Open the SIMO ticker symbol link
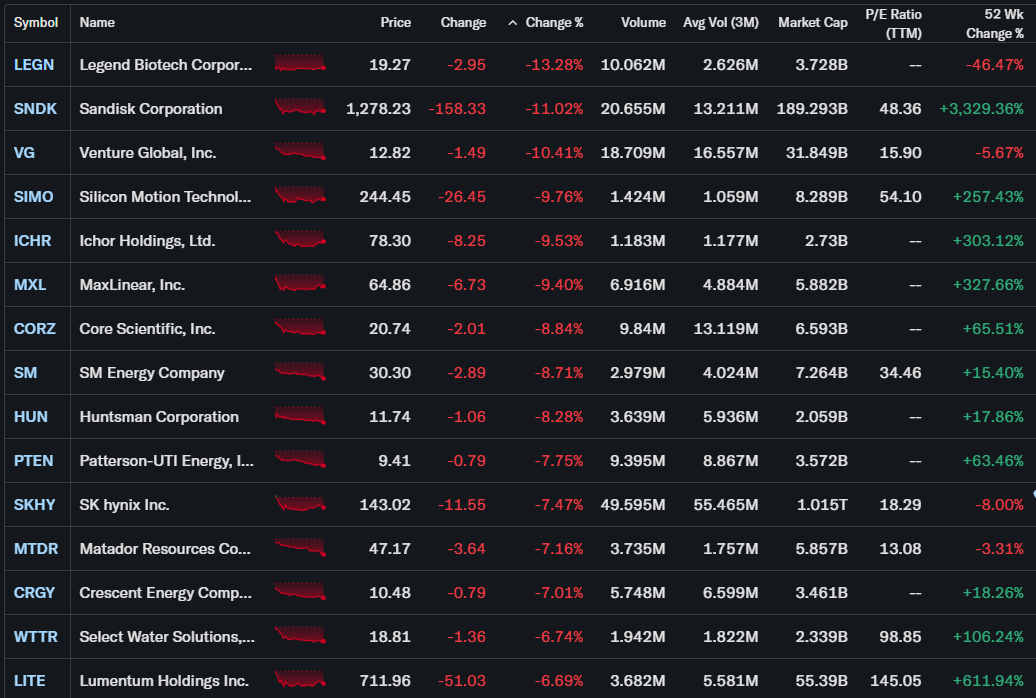This screenshot has width=1036, height=698. (x=34, y=196)
